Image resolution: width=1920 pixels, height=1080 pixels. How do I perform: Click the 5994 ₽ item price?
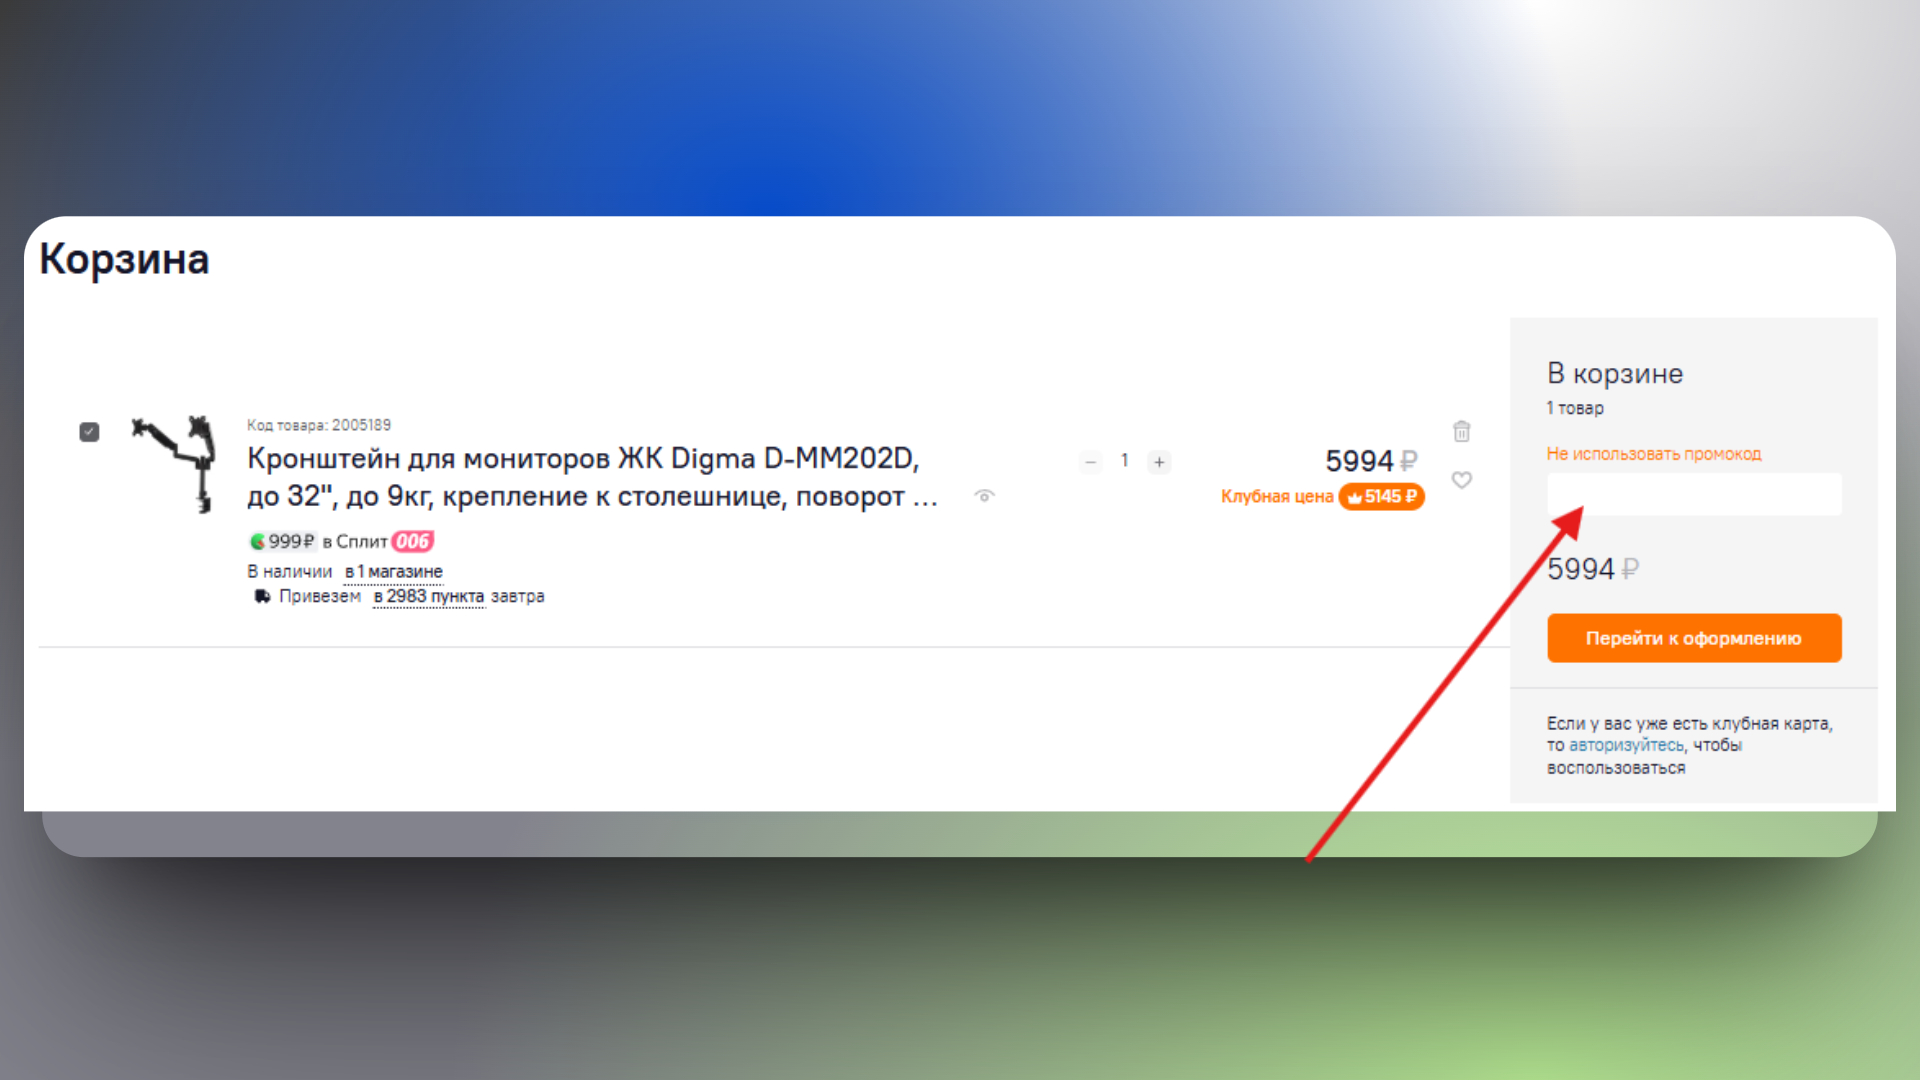tap(1371, 461)
